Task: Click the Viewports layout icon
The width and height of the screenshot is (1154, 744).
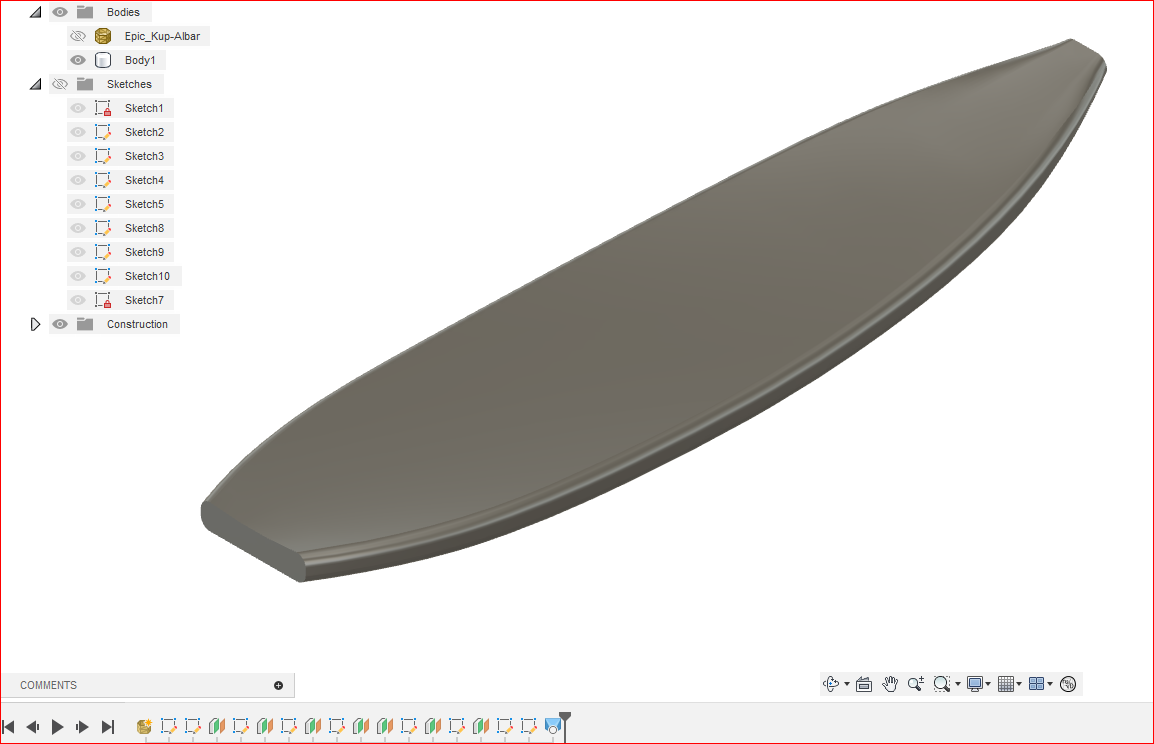Action: [1037, 683]
